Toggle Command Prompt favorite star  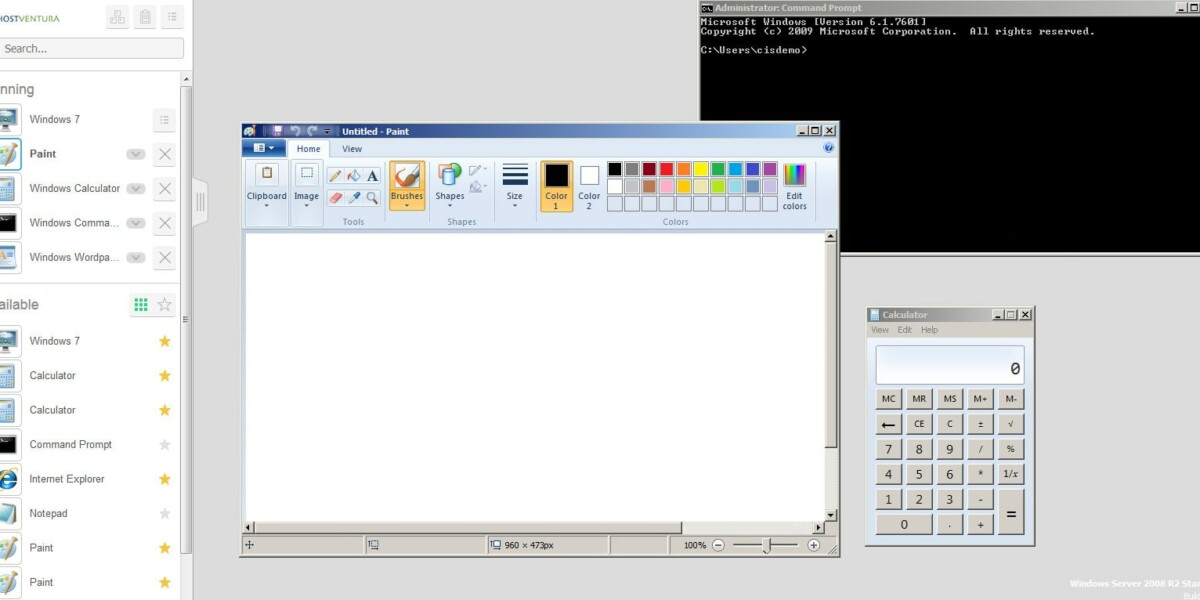(x=164, y=444)
